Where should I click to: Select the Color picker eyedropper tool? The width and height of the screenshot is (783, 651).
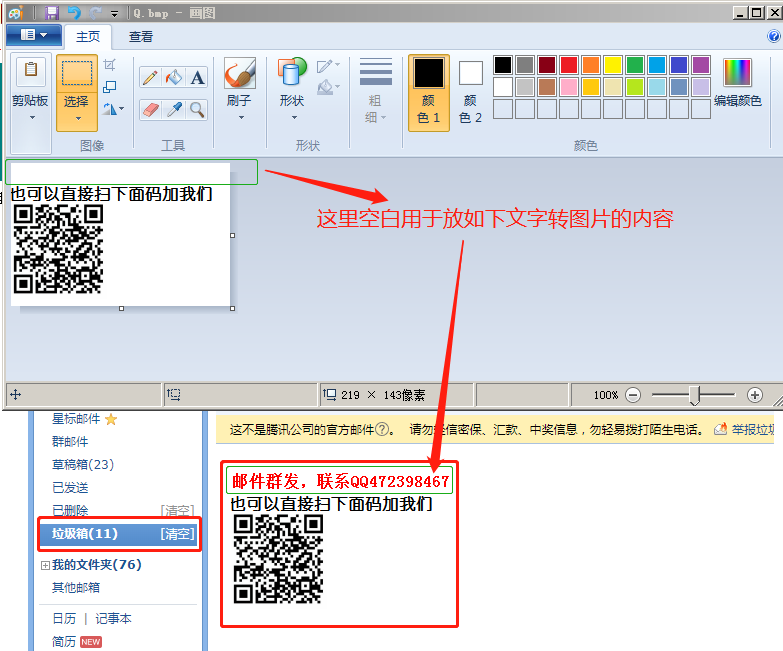(174, 109)
